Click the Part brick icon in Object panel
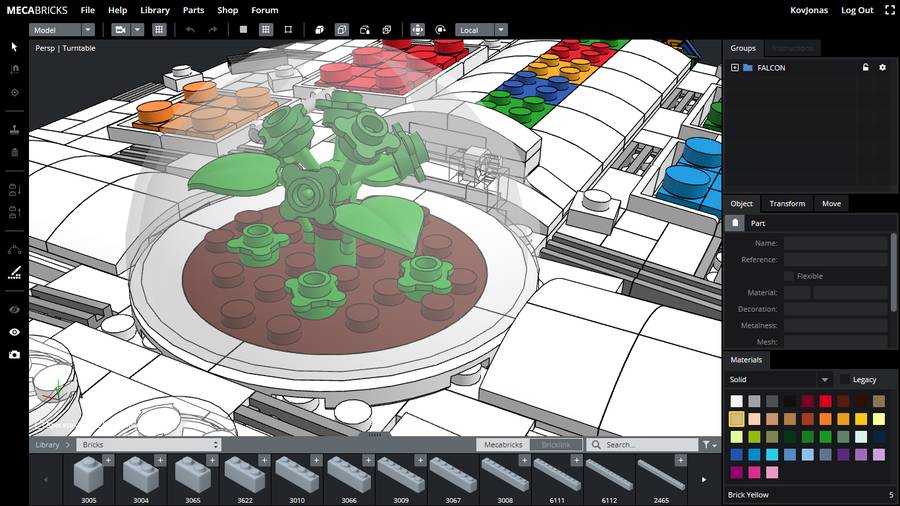 [x=735, y=223]
